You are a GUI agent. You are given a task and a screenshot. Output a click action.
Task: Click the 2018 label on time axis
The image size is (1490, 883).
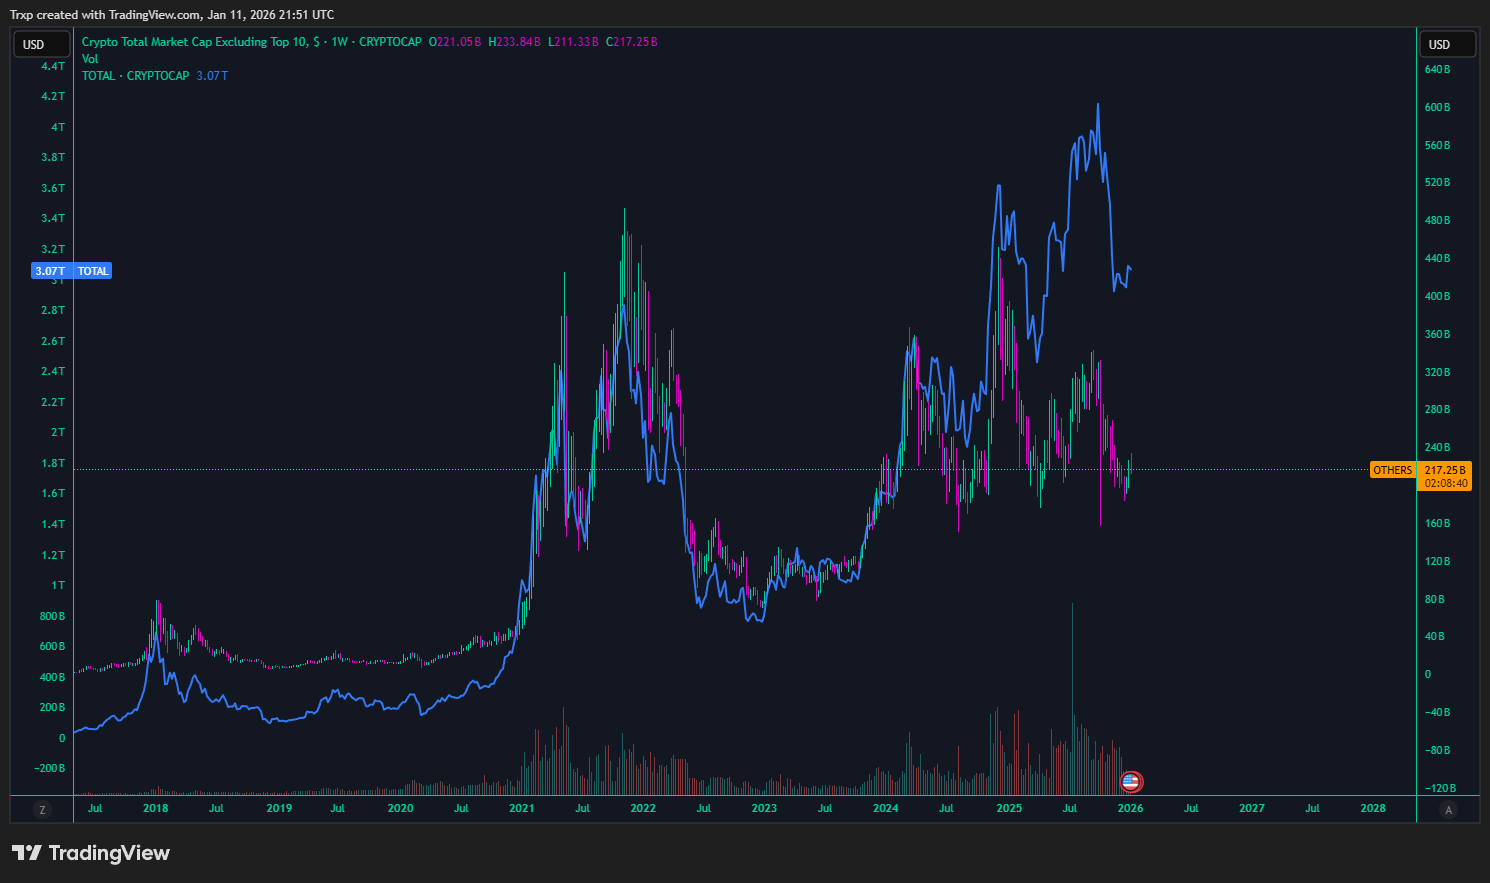(155, 808)
